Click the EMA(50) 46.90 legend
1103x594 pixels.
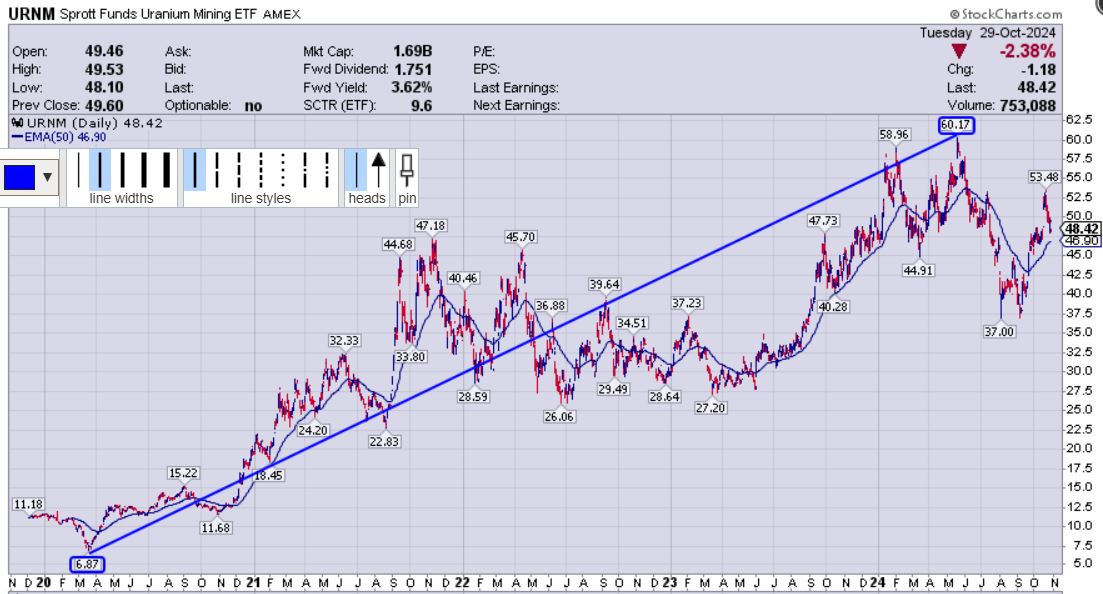click(x=59, y=137)
